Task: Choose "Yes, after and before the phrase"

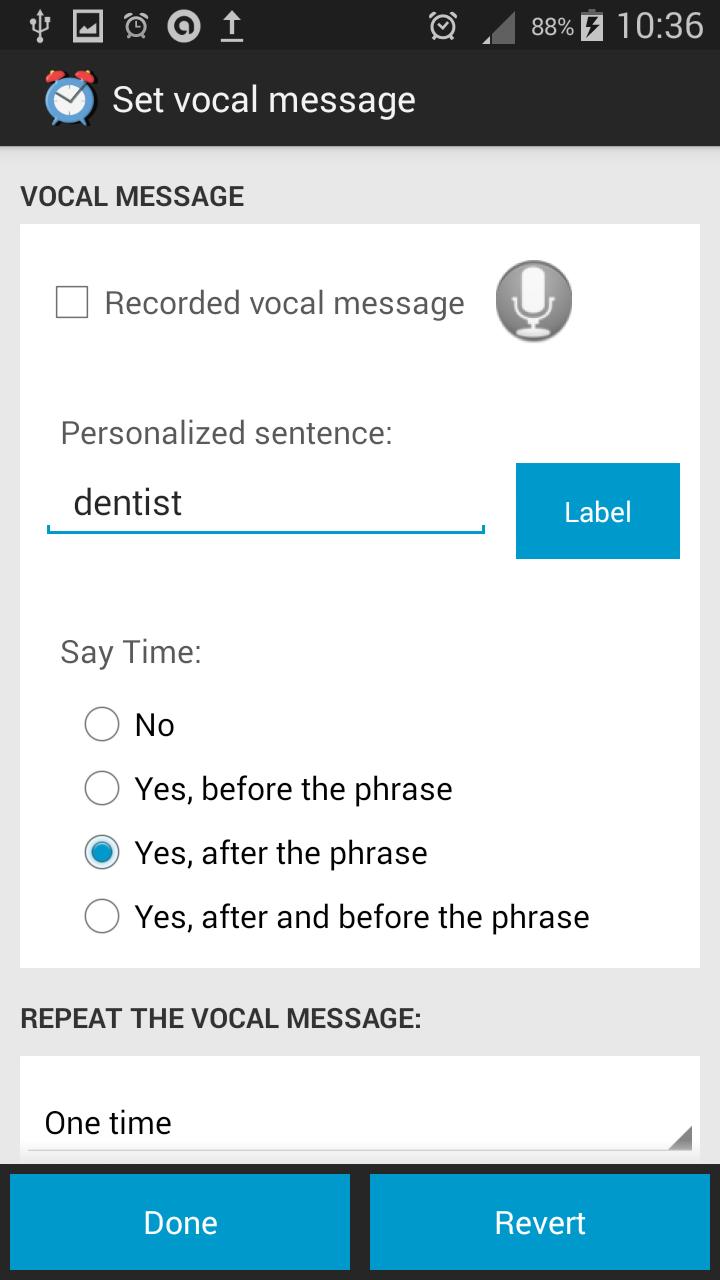Action: (x=102, y=917)
